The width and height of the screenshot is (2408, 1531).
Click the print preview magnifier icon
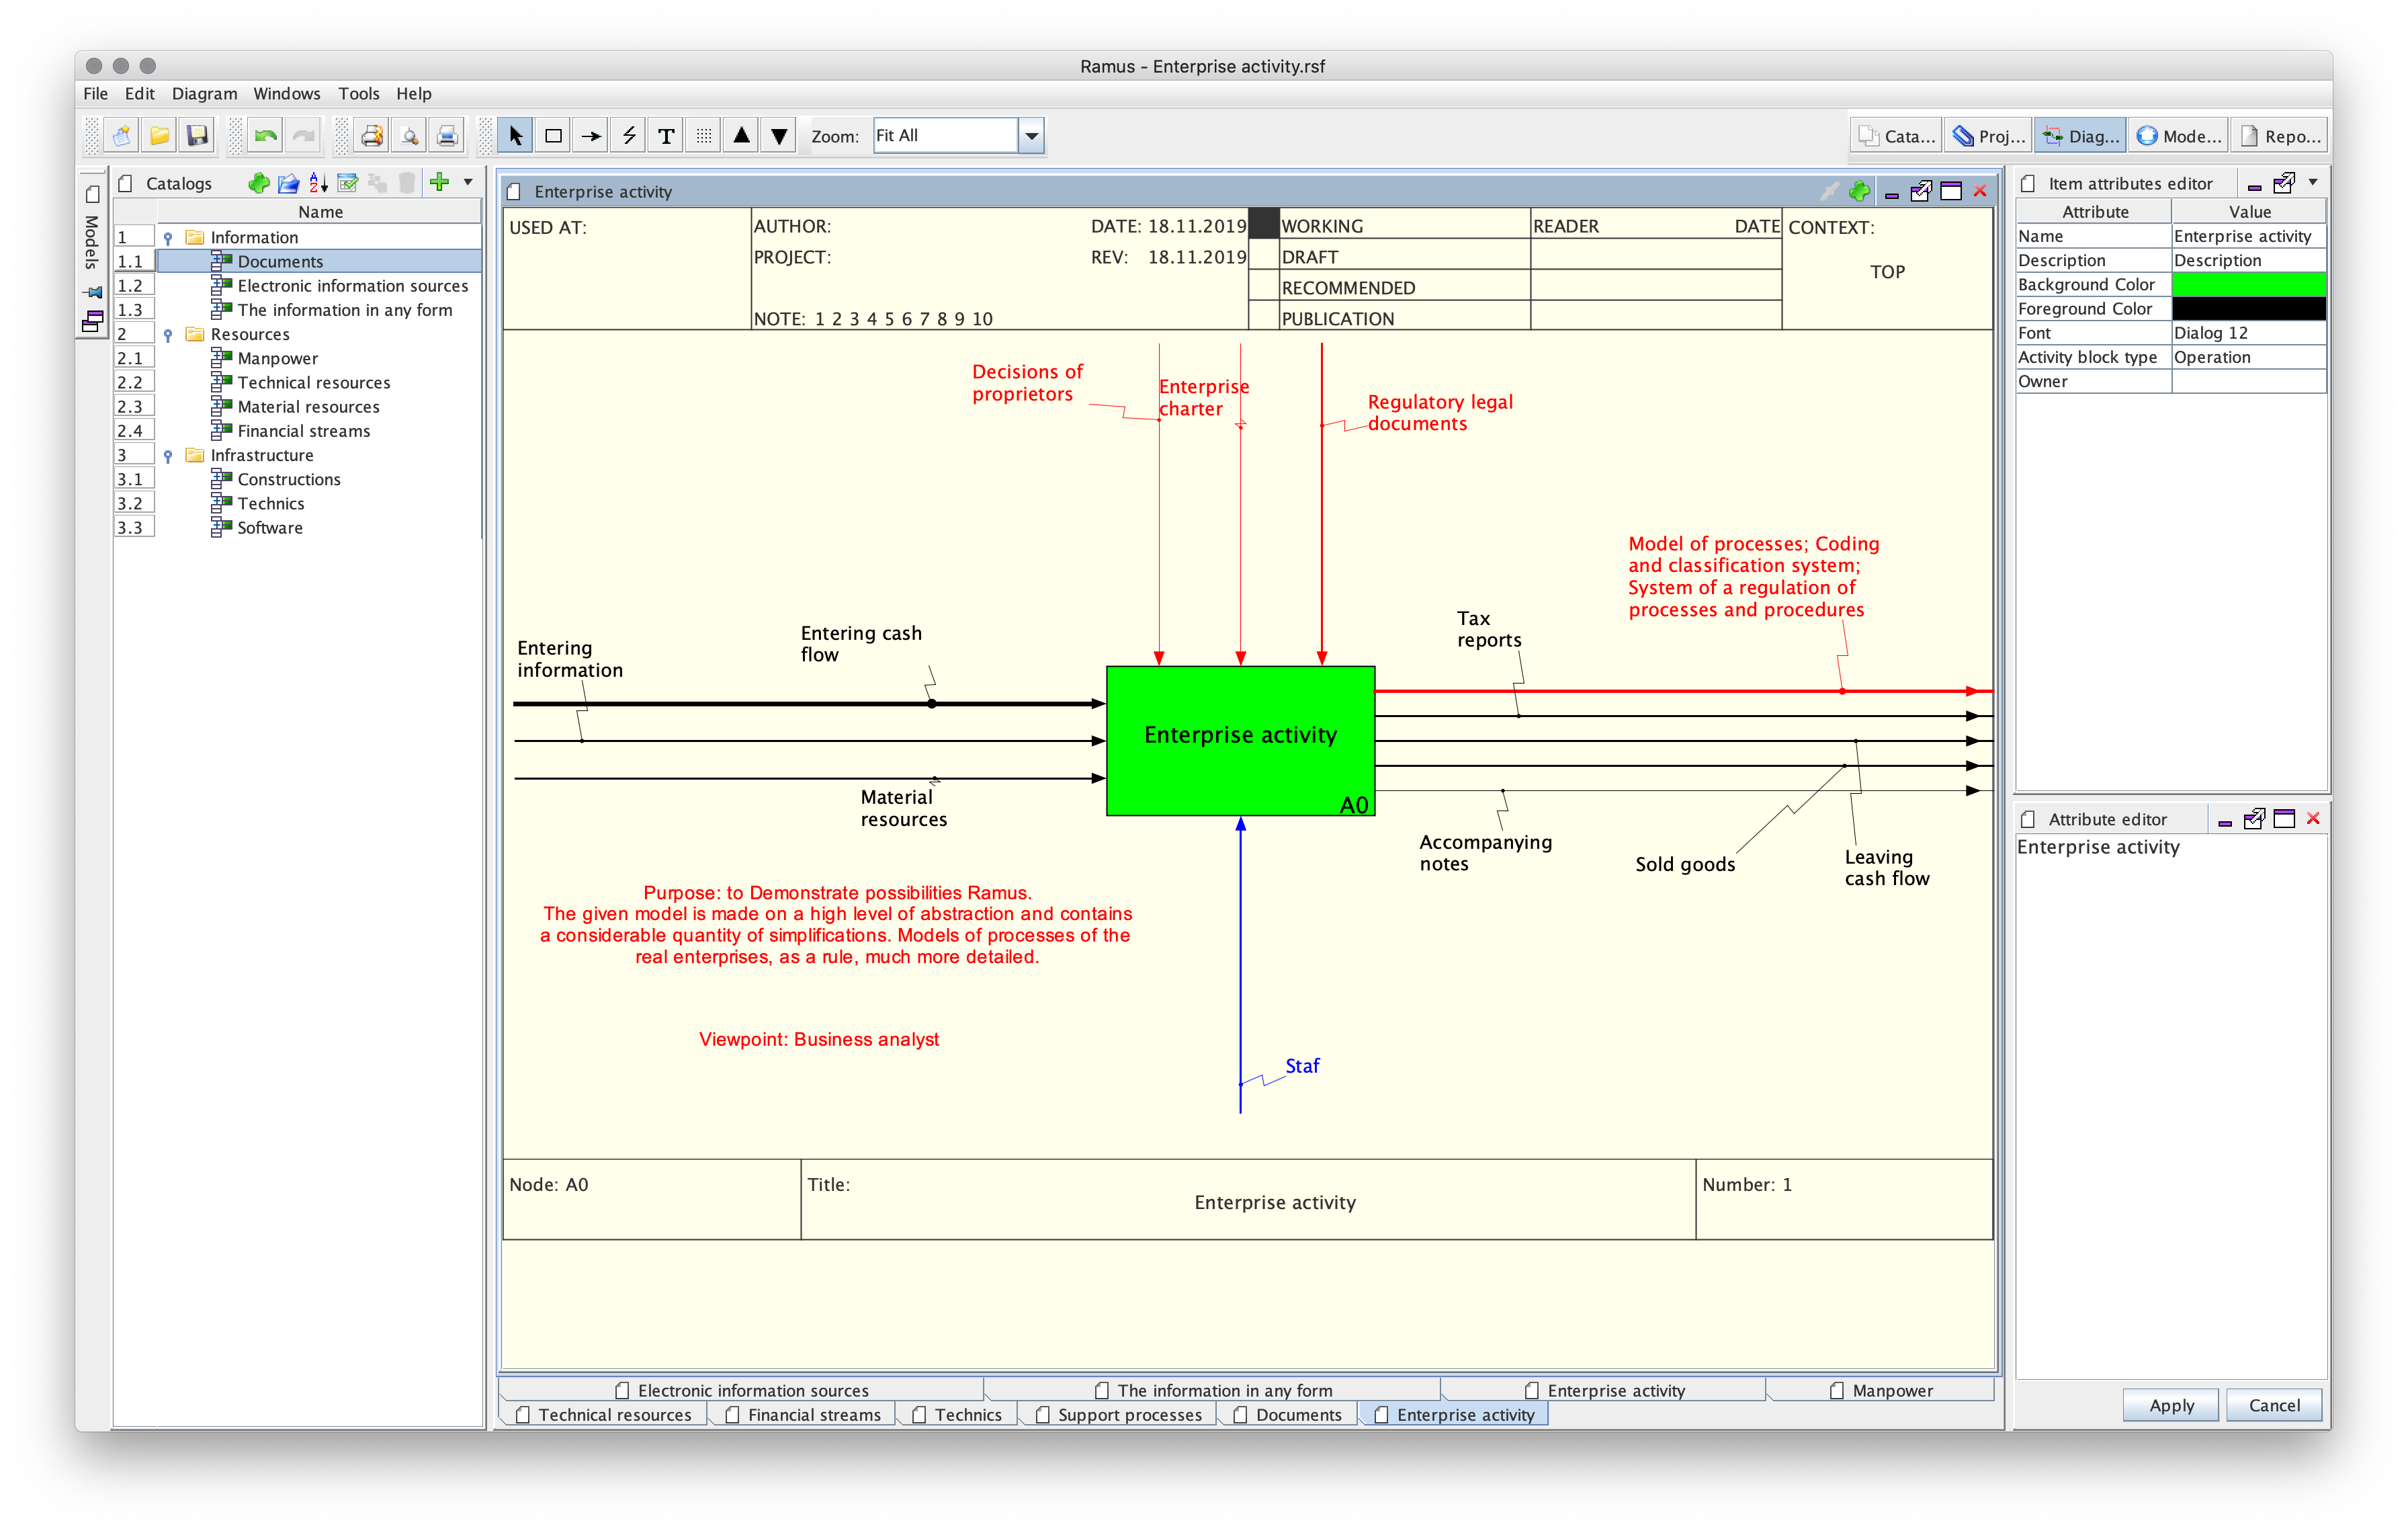(x=409, y=136)
